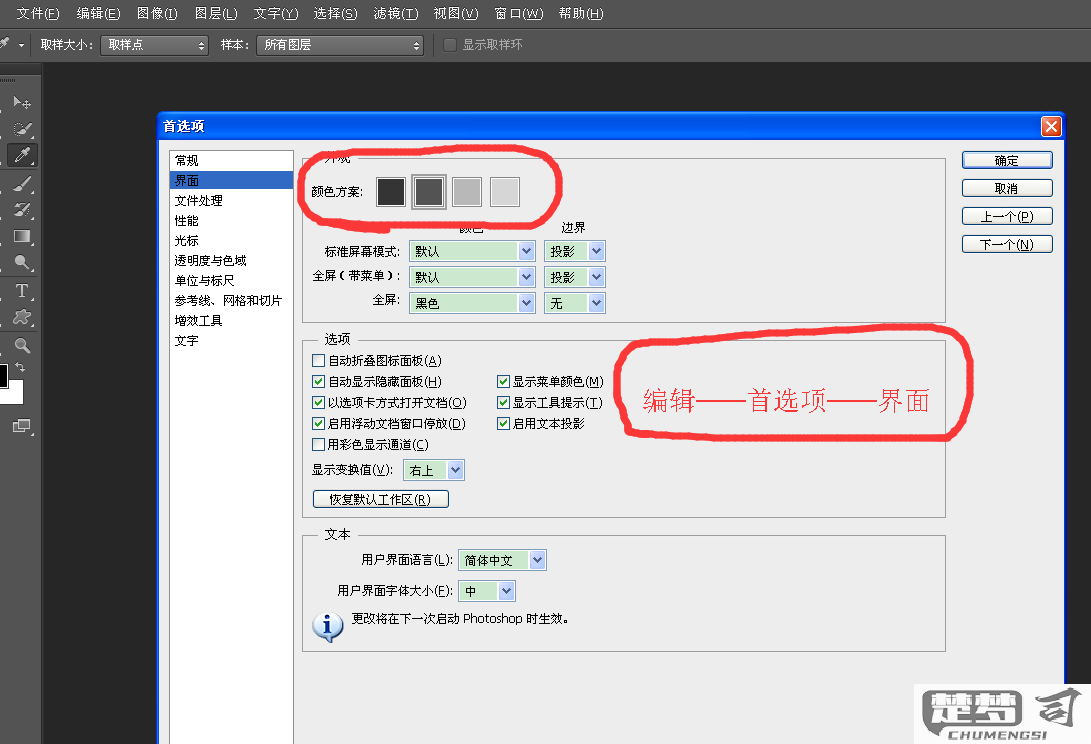Image resolution: width=1091 pixels, height=744 pixels.
Task: Select the Gradient tool
Action: (22, 236)
